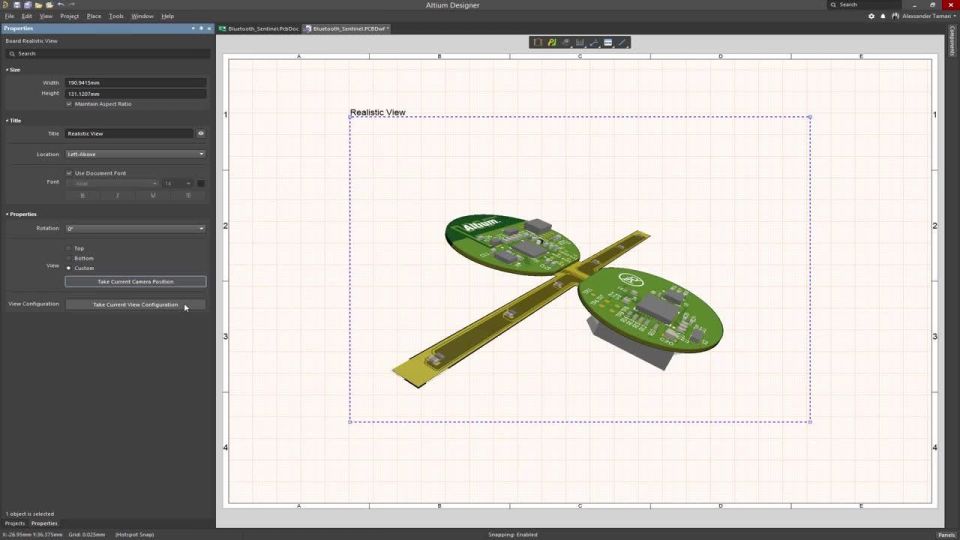The width and height of the screenshot is (960, 540).
Task: Toggle Strikethrough font style button
Action: click(188, 195)
